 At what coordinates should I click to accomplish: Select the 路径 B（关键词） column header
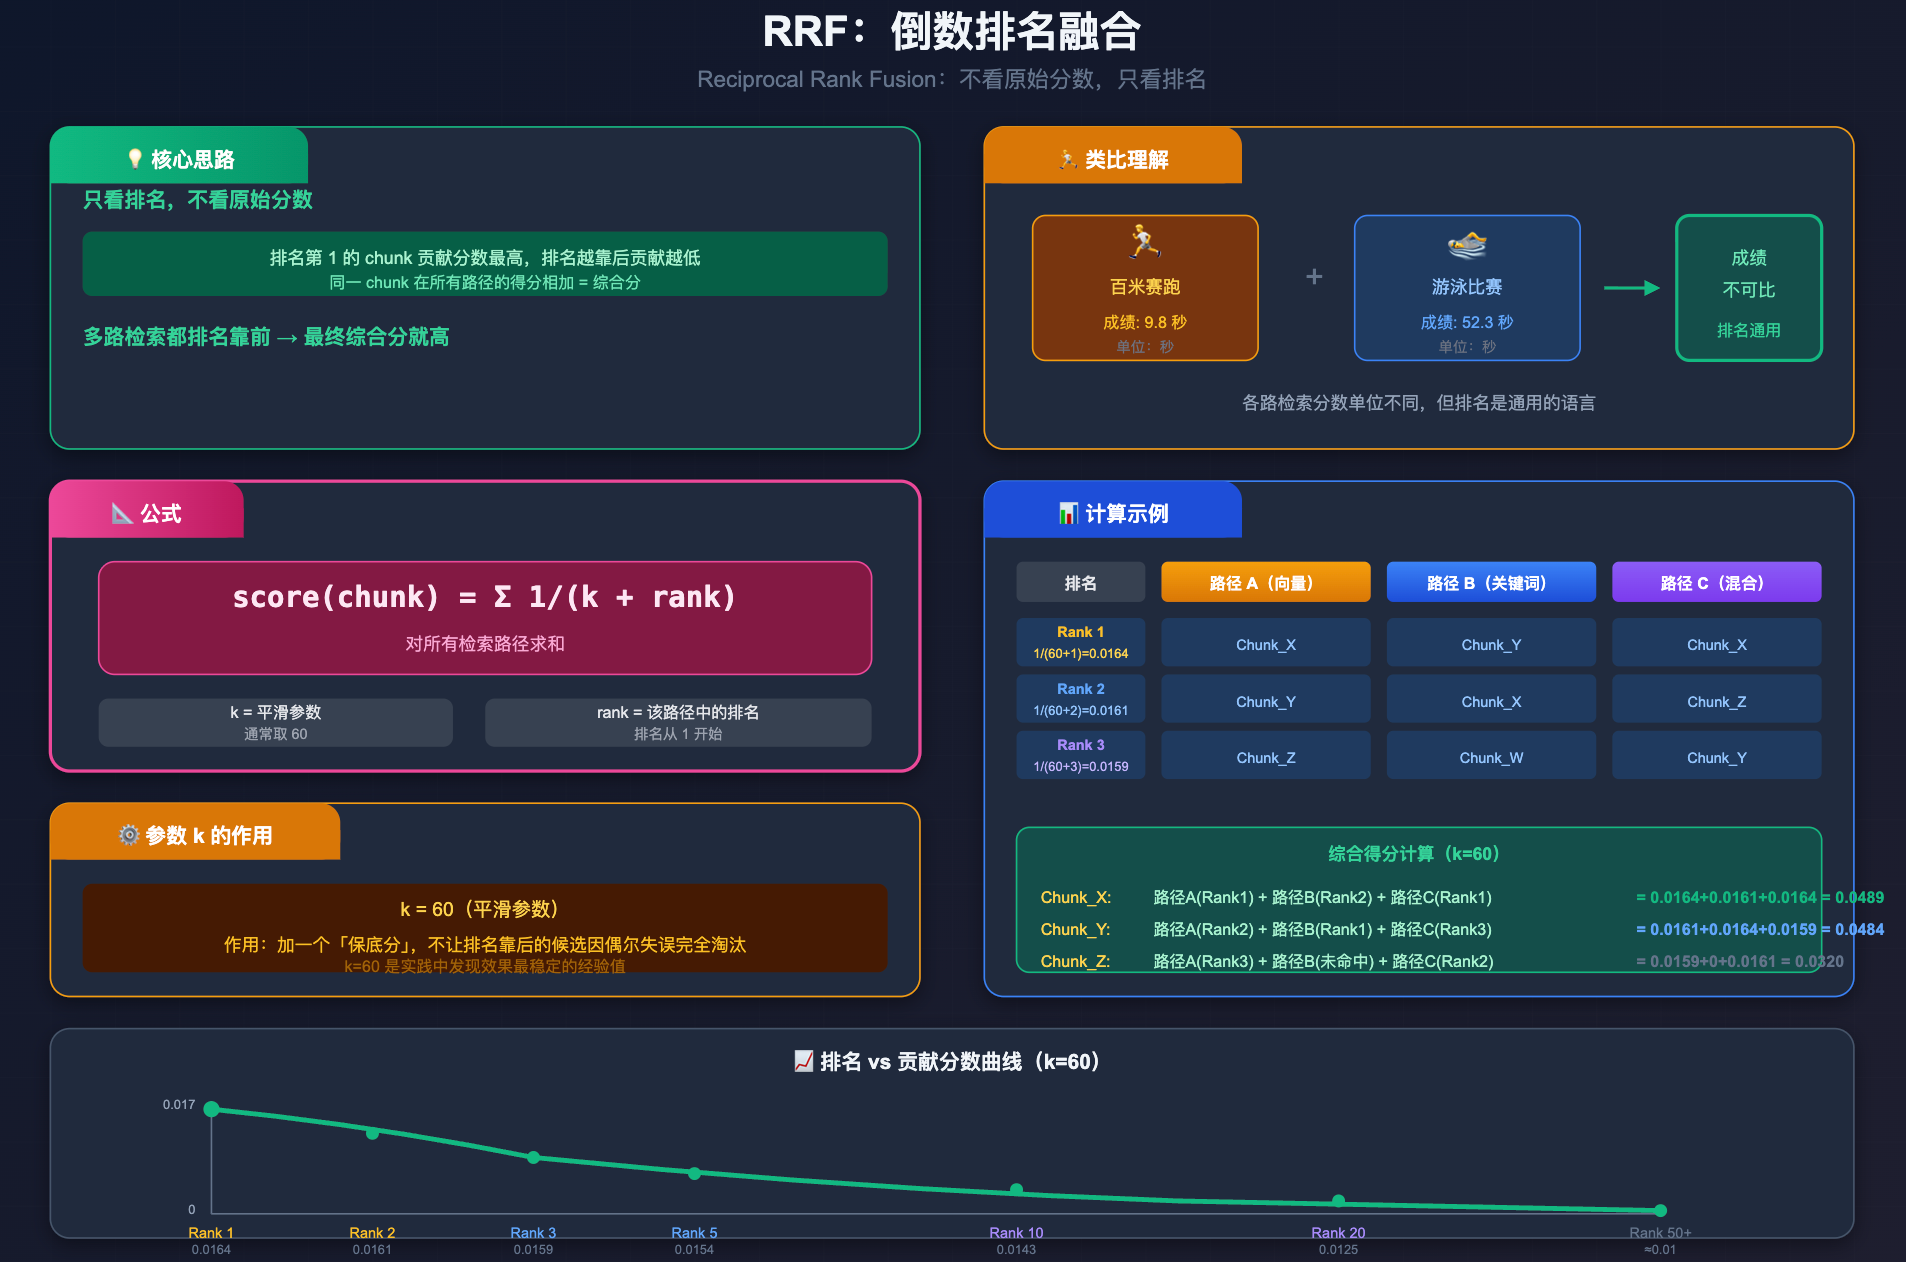coord(1490,582)
